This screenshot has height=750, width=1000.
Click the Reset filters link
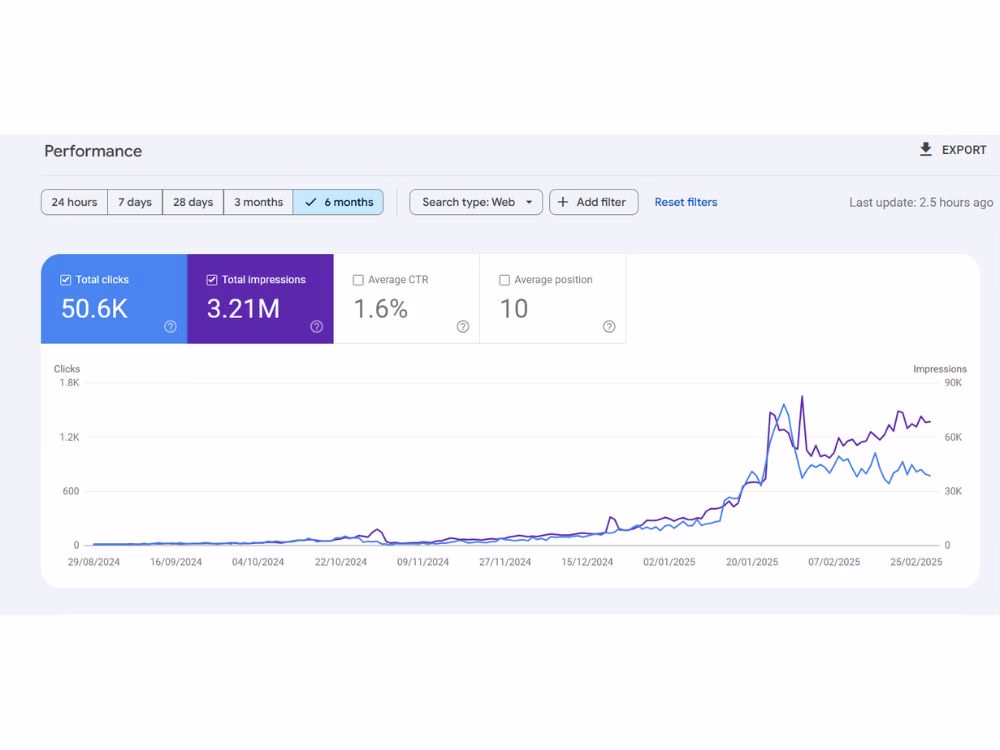click(686, 202)
